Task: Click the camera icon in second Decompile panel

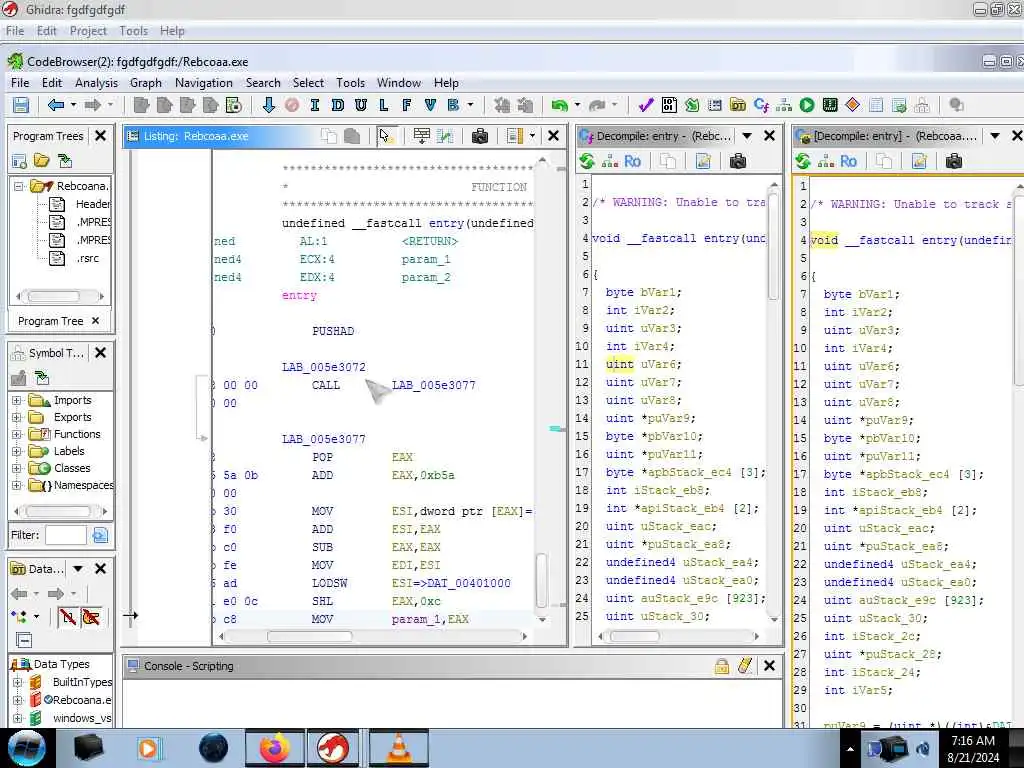Action: pyautogui.click(x=953, y=161)
